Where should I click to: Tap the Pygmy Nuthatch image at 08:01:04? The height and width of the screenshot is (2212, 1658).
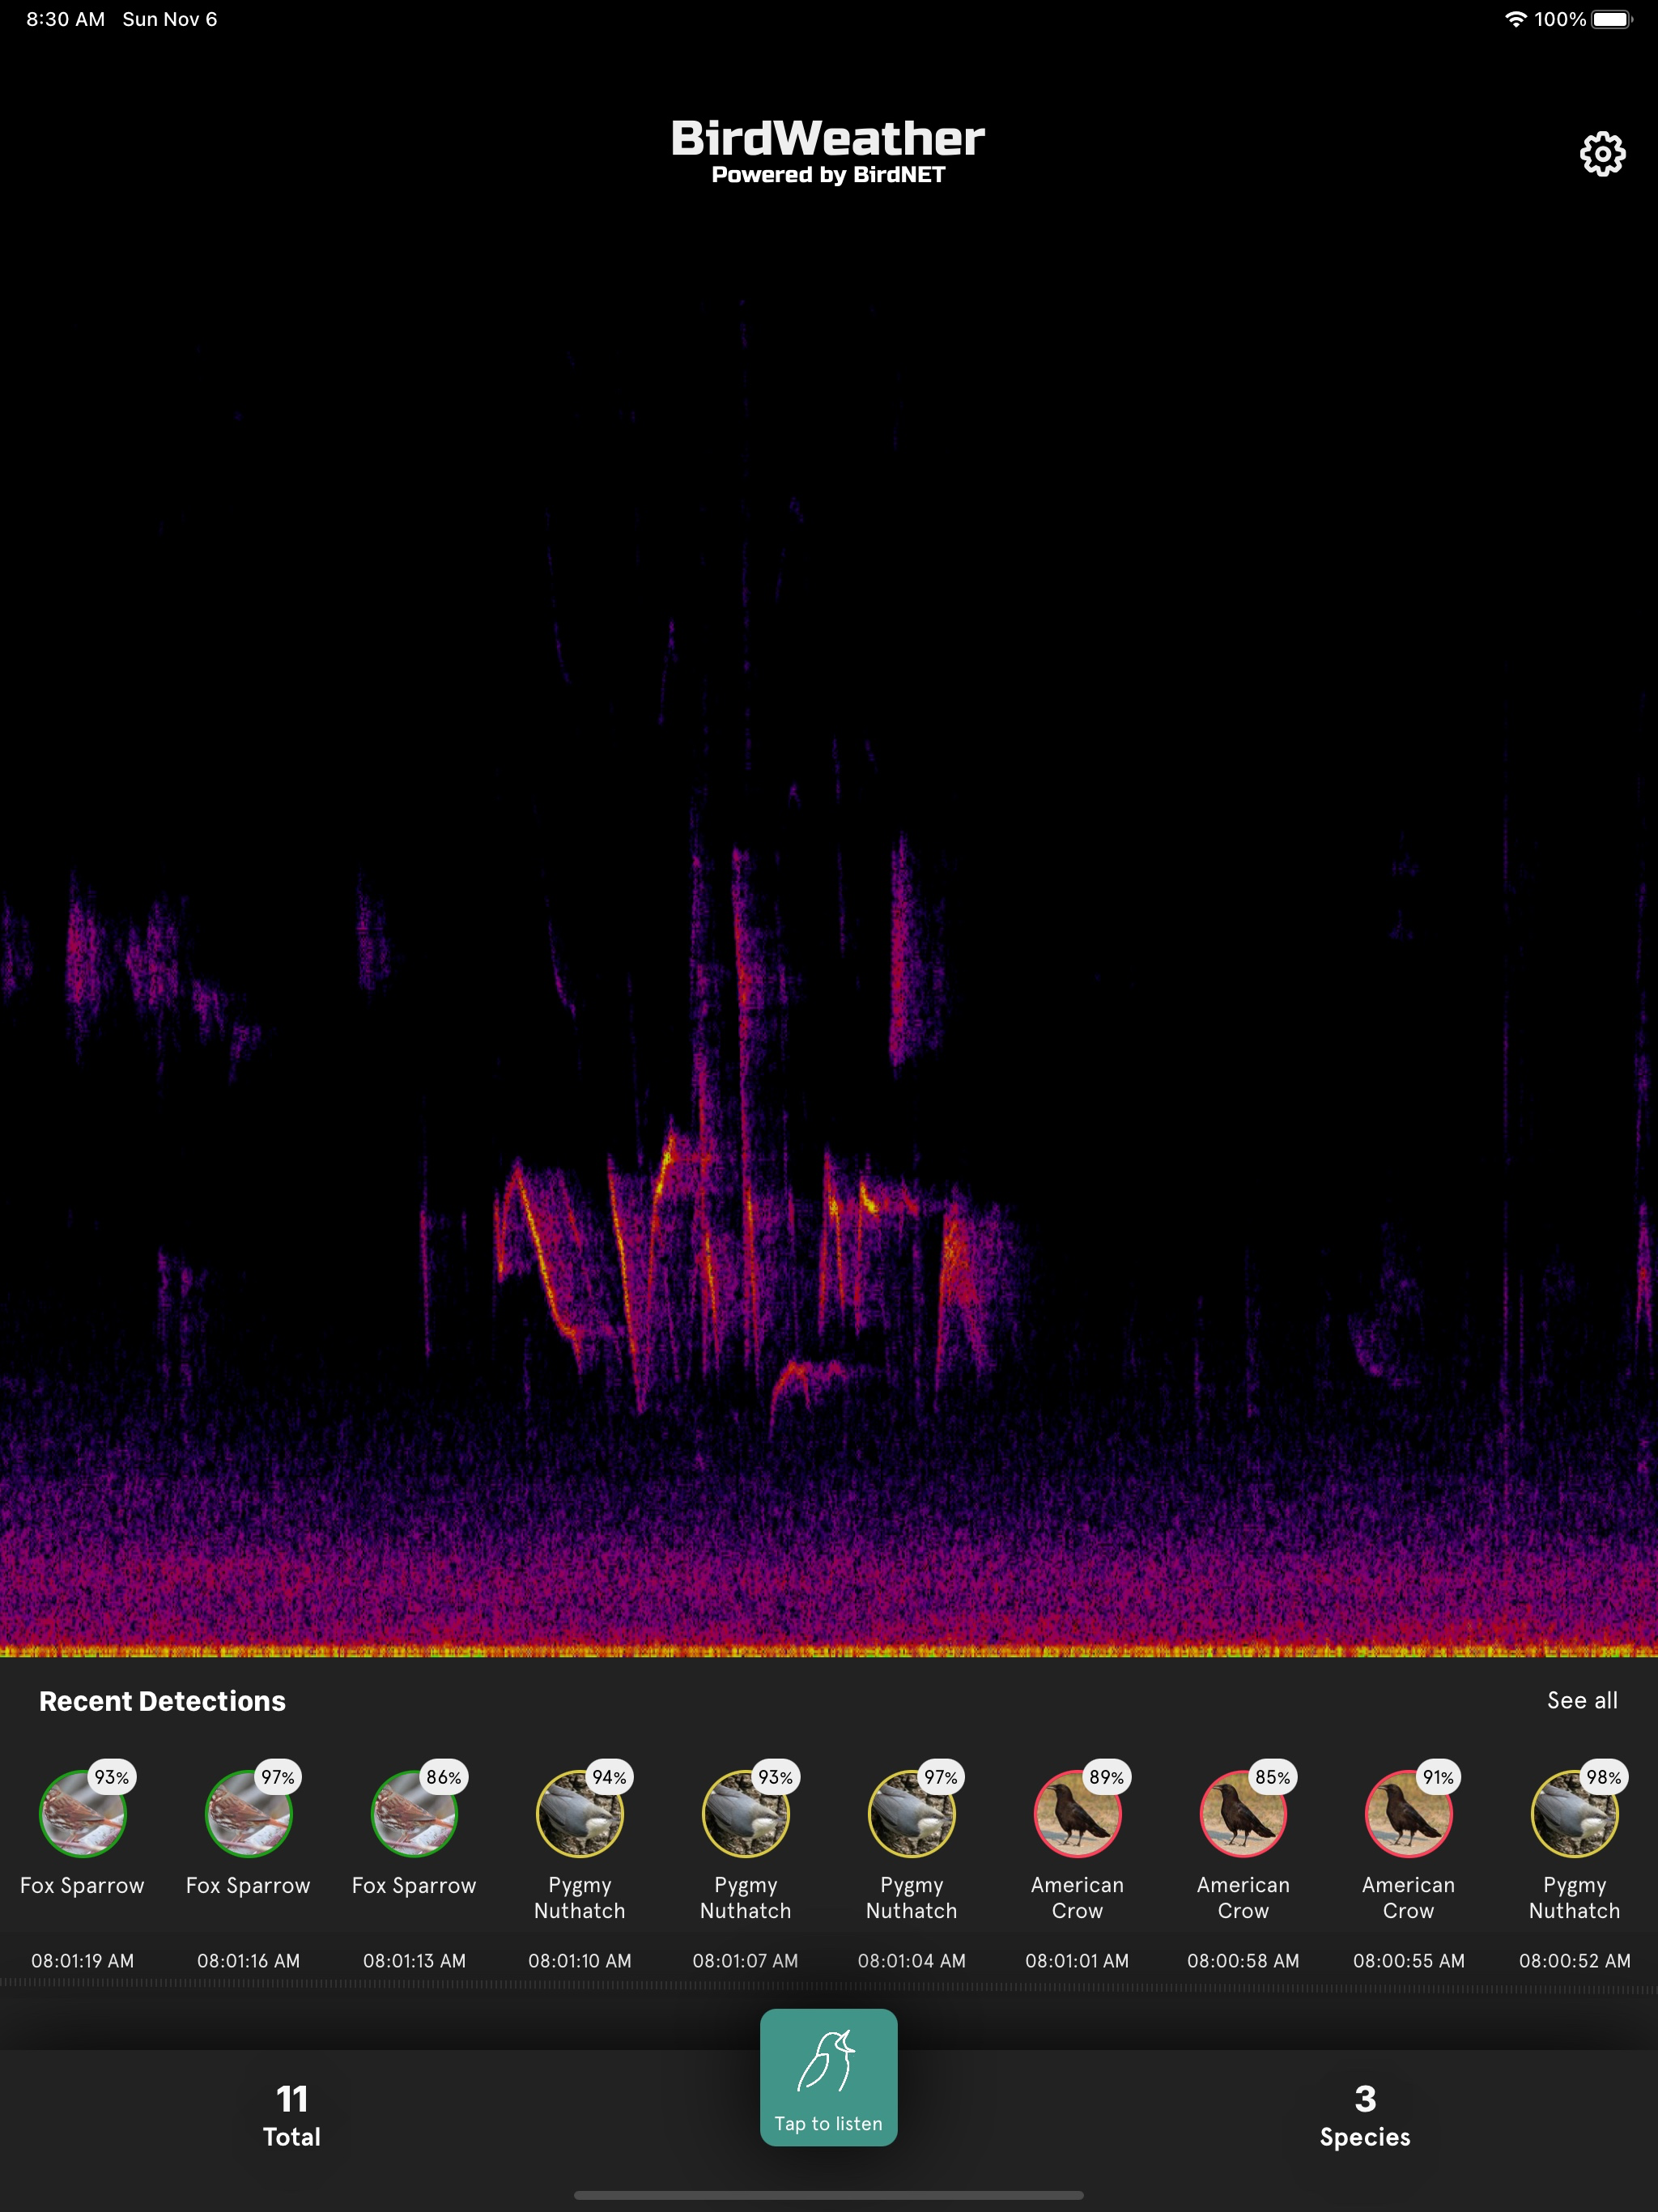point(911,1813)
